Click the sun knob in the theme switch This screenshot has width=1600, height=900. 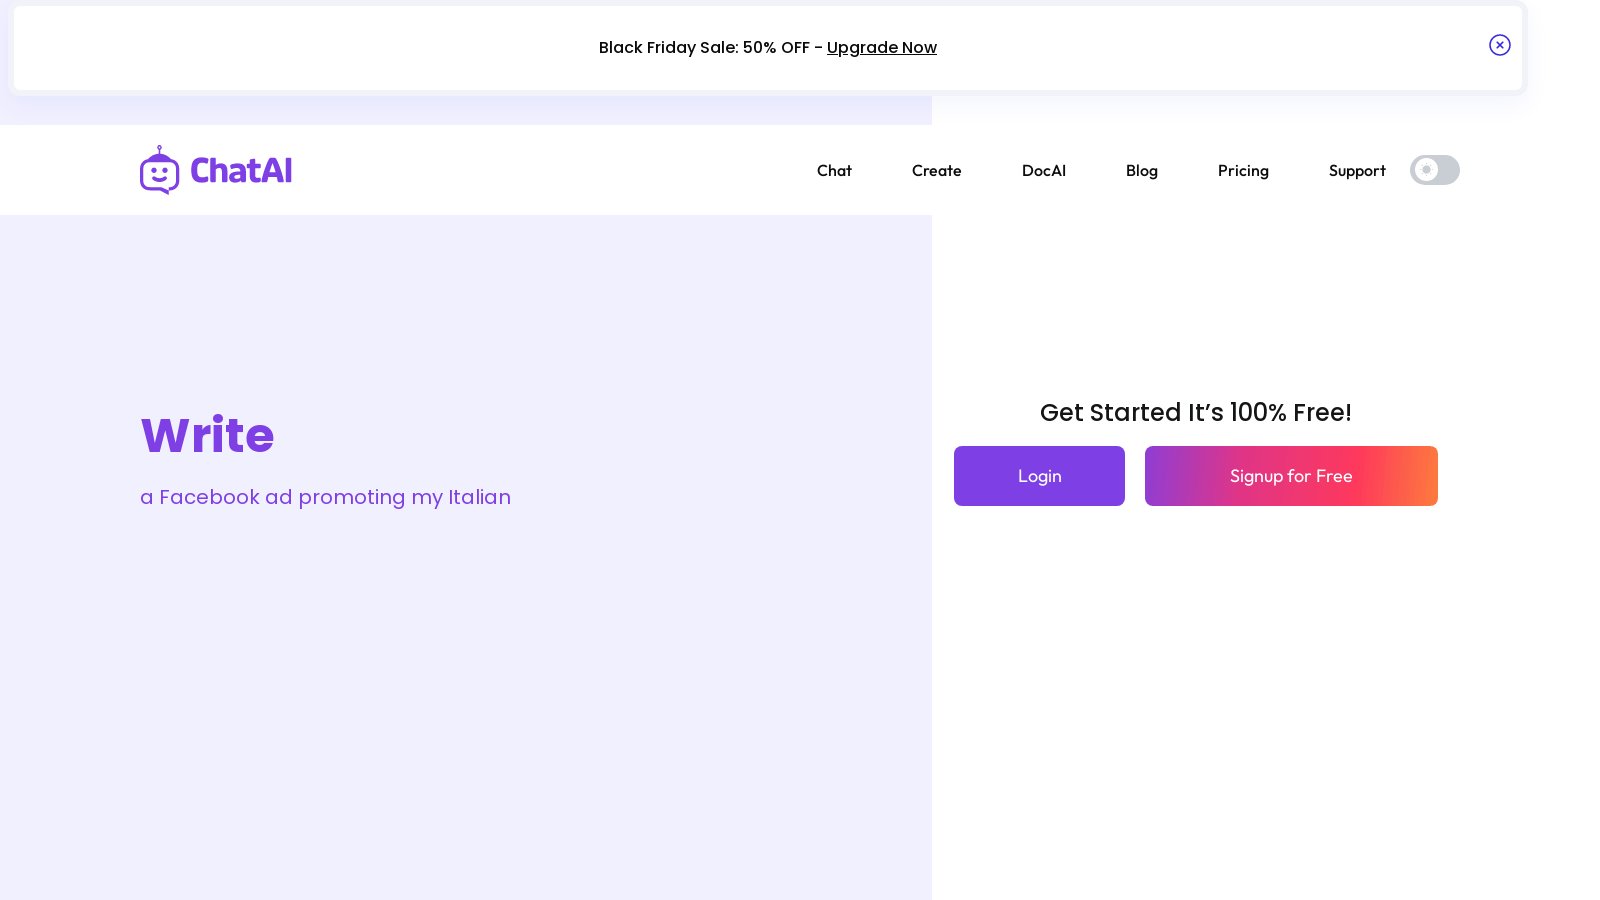click(x=1426, y=170)
